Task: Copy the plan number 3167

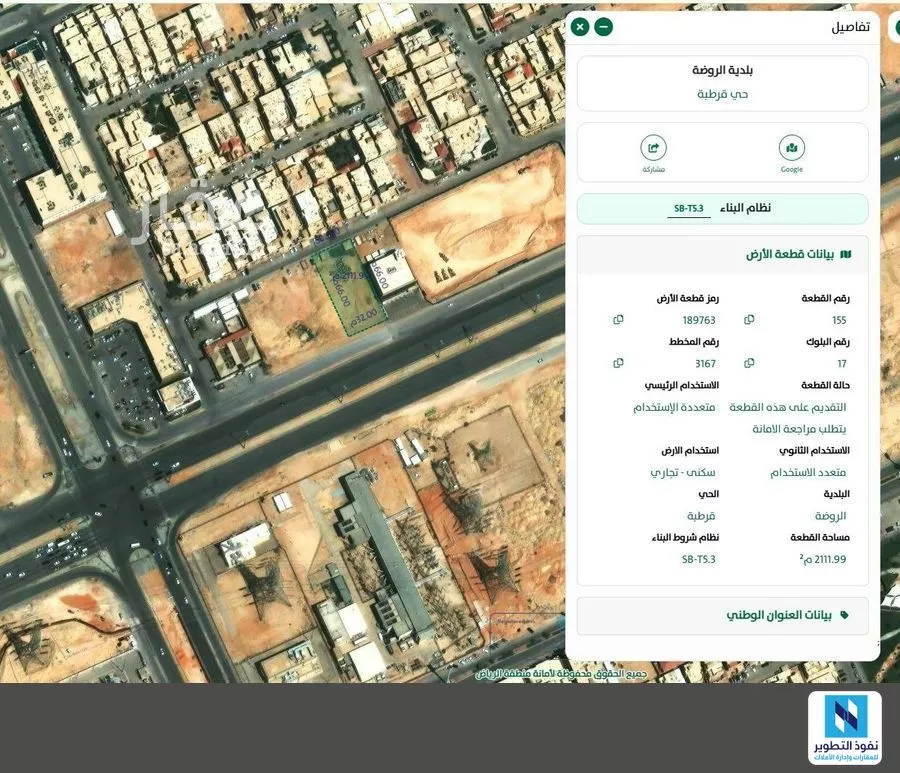Action: pyautogui.click(x=618, y=363)
